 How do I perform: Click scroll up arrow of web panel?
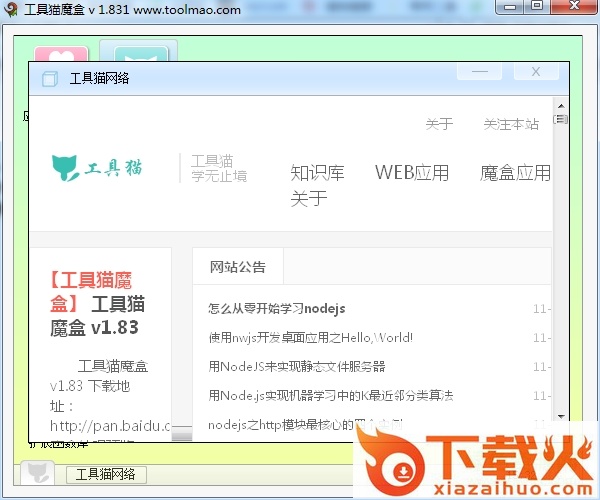tap(561, 106)
